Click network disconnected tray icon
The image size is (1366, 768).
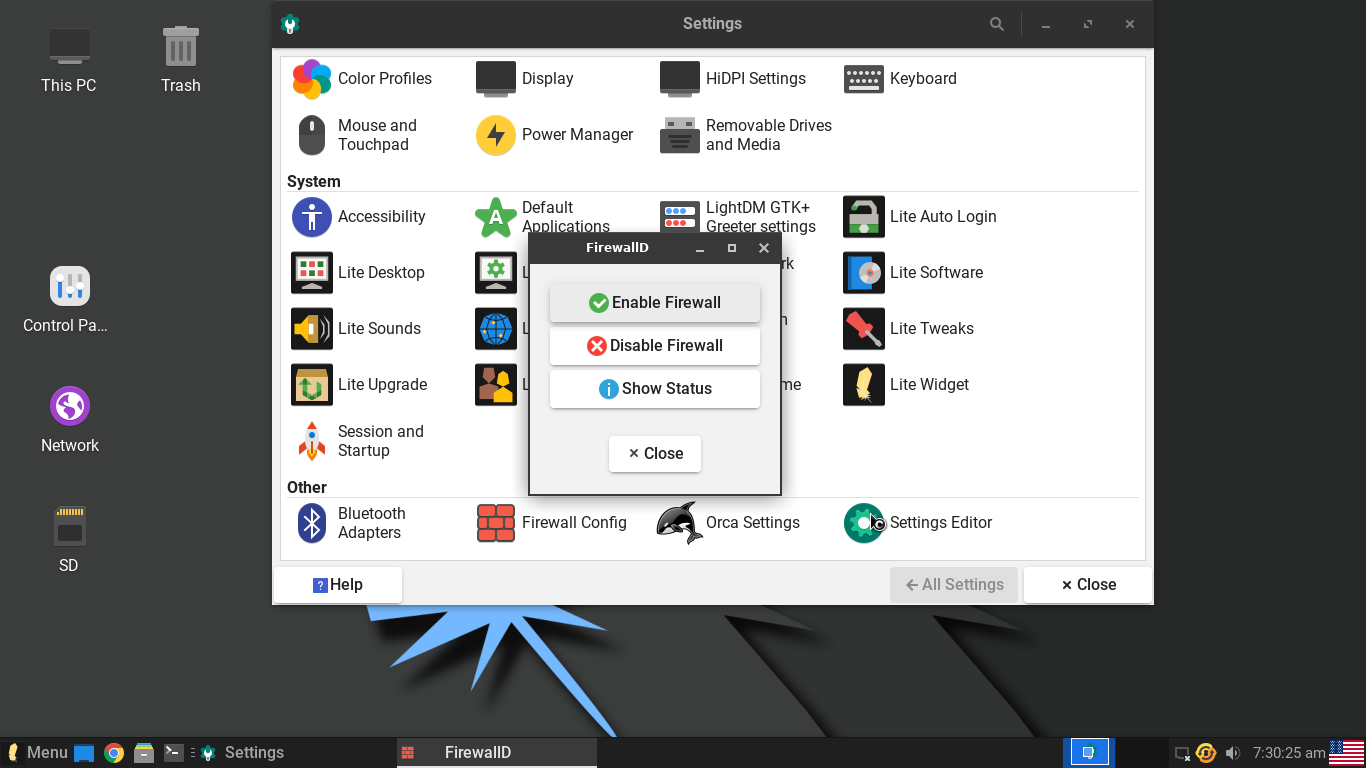1182,753
